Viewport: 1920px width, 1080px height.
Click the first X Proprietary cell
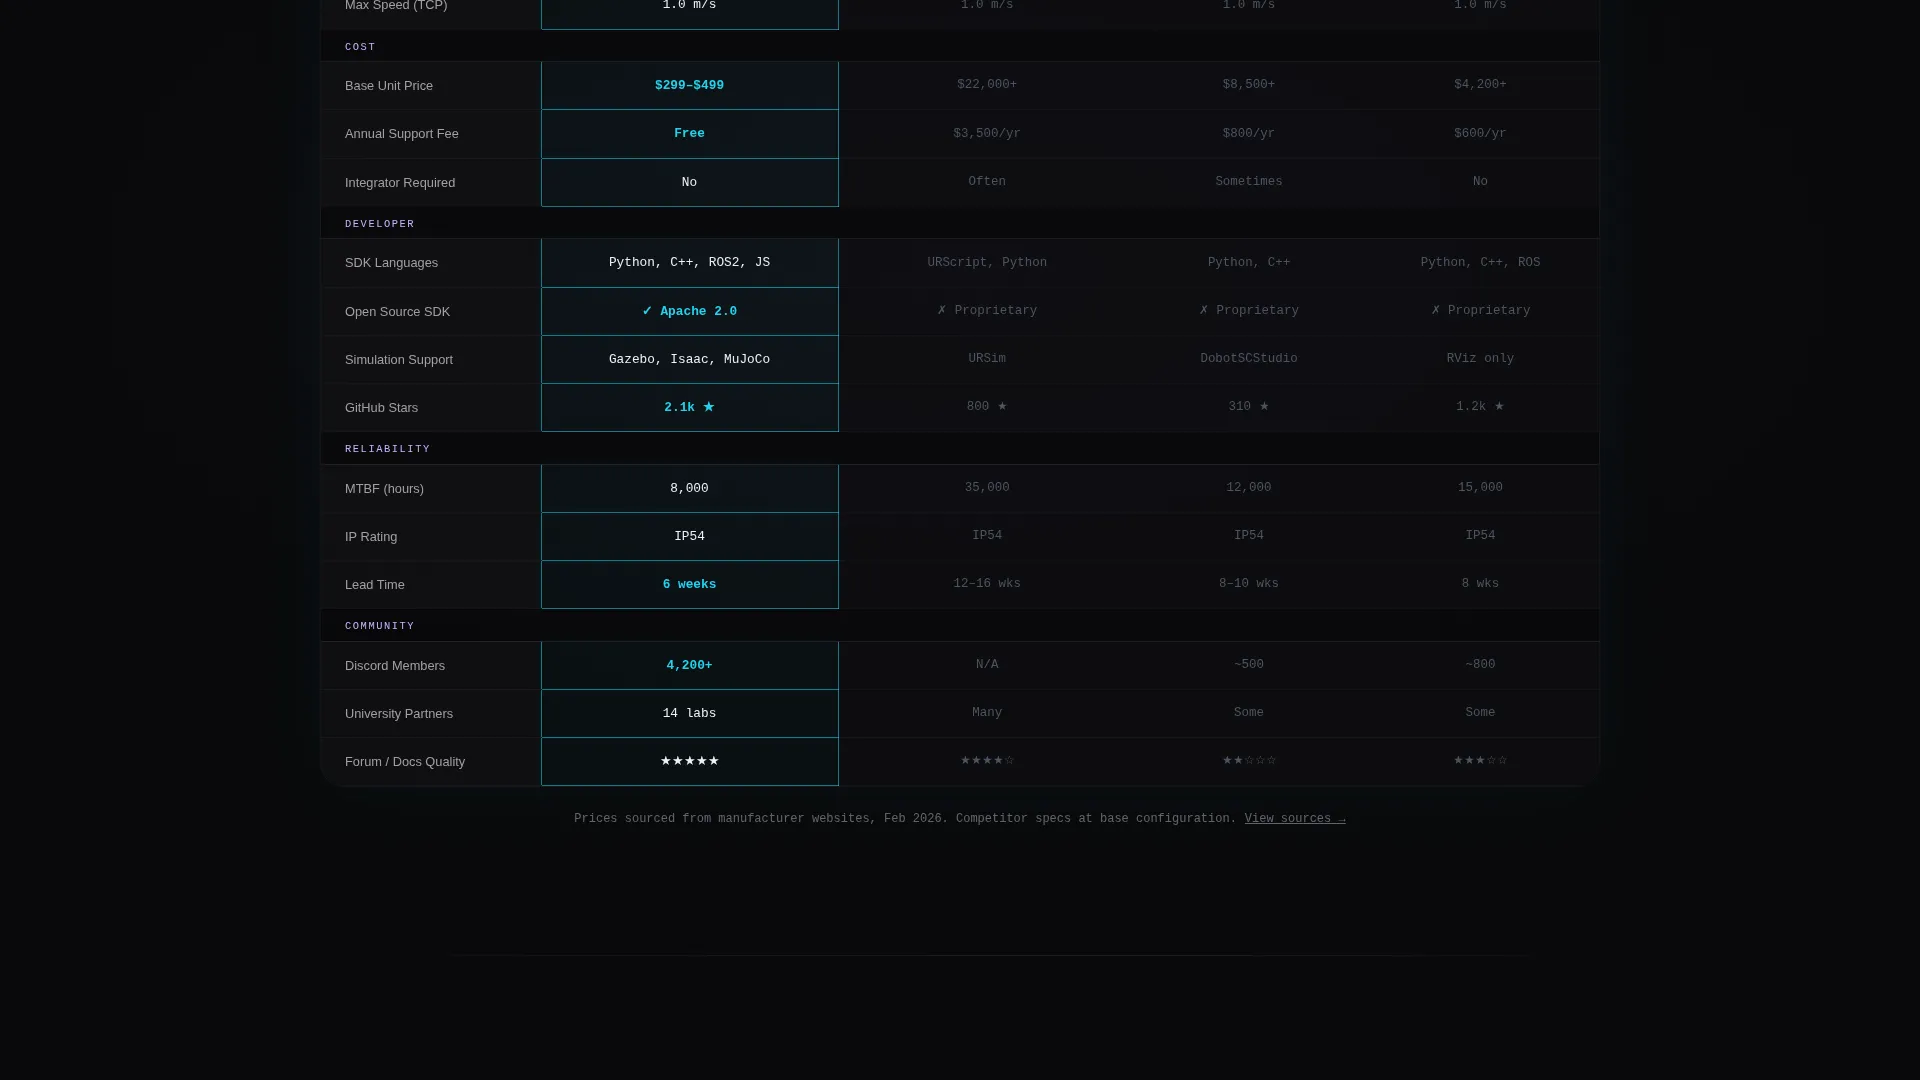pyautogui.click(x=987, y=311)
